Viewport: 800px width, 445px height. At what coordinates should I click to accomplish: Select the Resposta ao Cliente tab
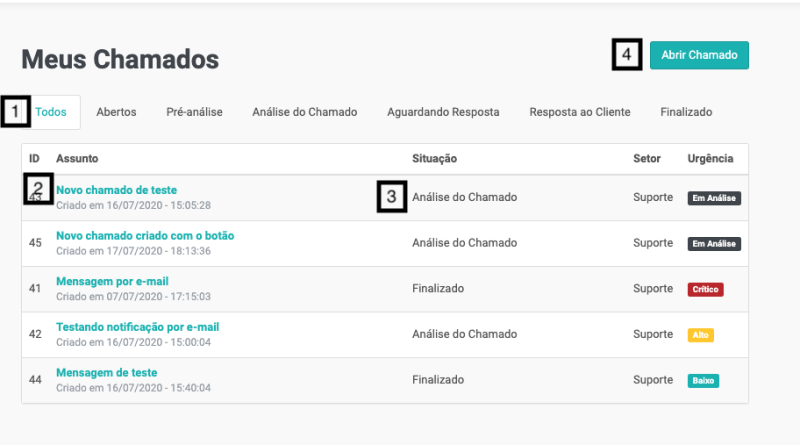point(580,112)
